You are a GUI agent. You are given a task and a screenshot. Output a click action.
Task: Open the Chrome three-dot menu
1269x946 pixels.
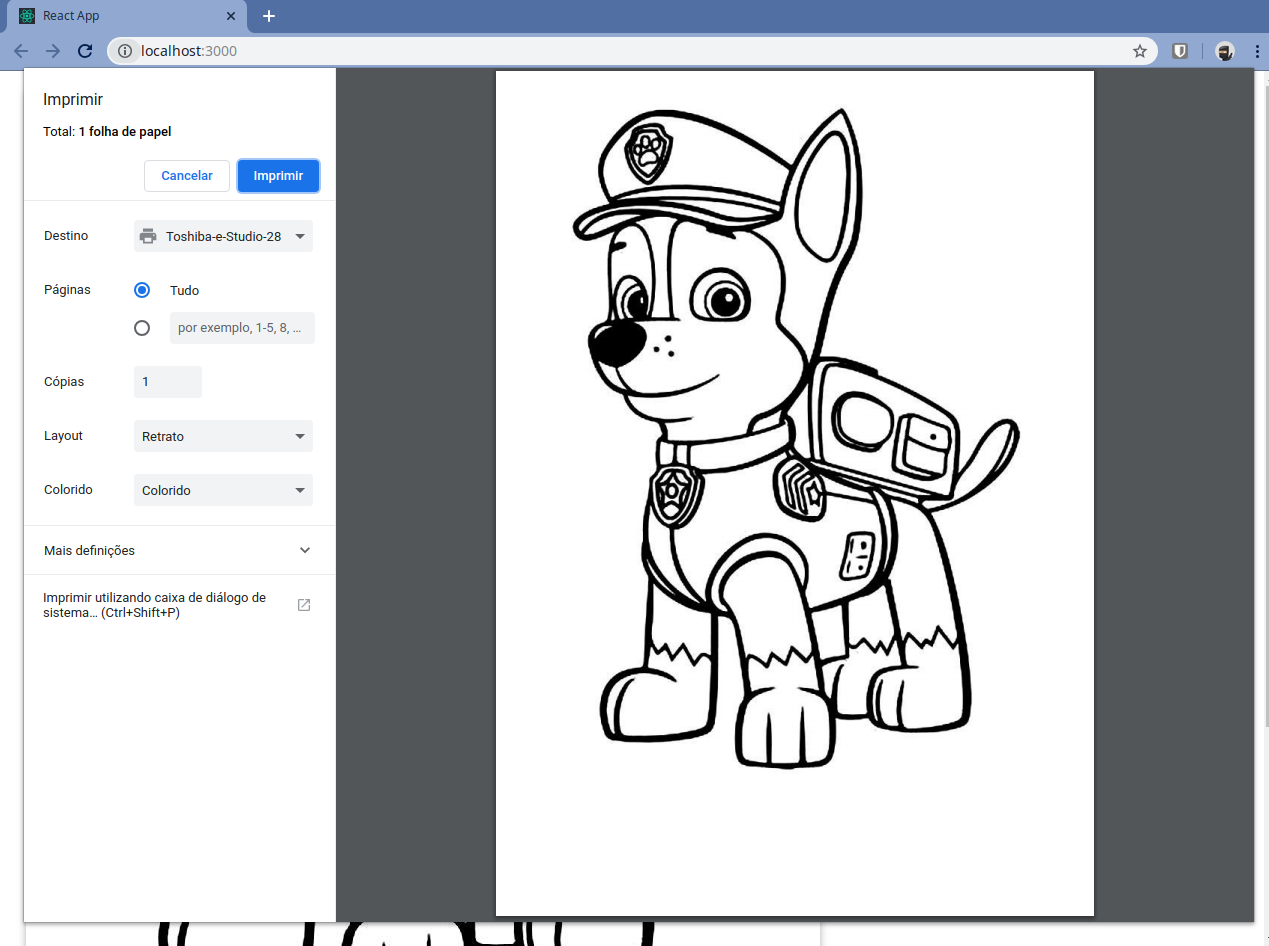pos(1256,51)
